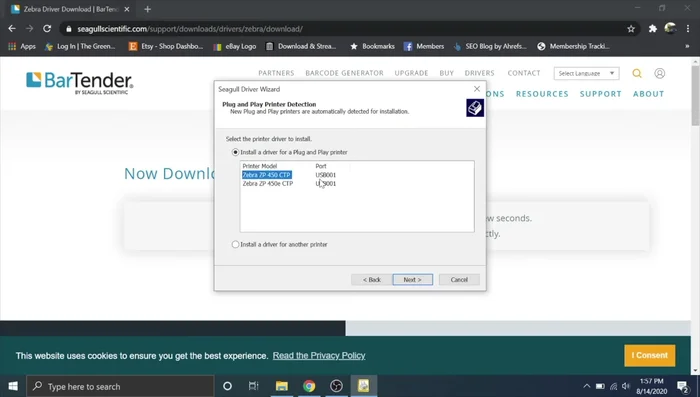
Task: Open the notification center icon
Action: point(683,386)
